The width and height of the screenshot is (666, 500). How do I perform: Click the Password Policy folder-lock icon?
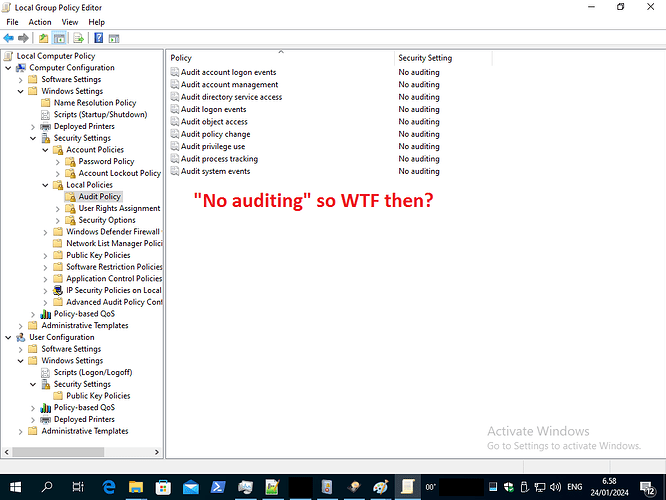click(x=71, y=162)
